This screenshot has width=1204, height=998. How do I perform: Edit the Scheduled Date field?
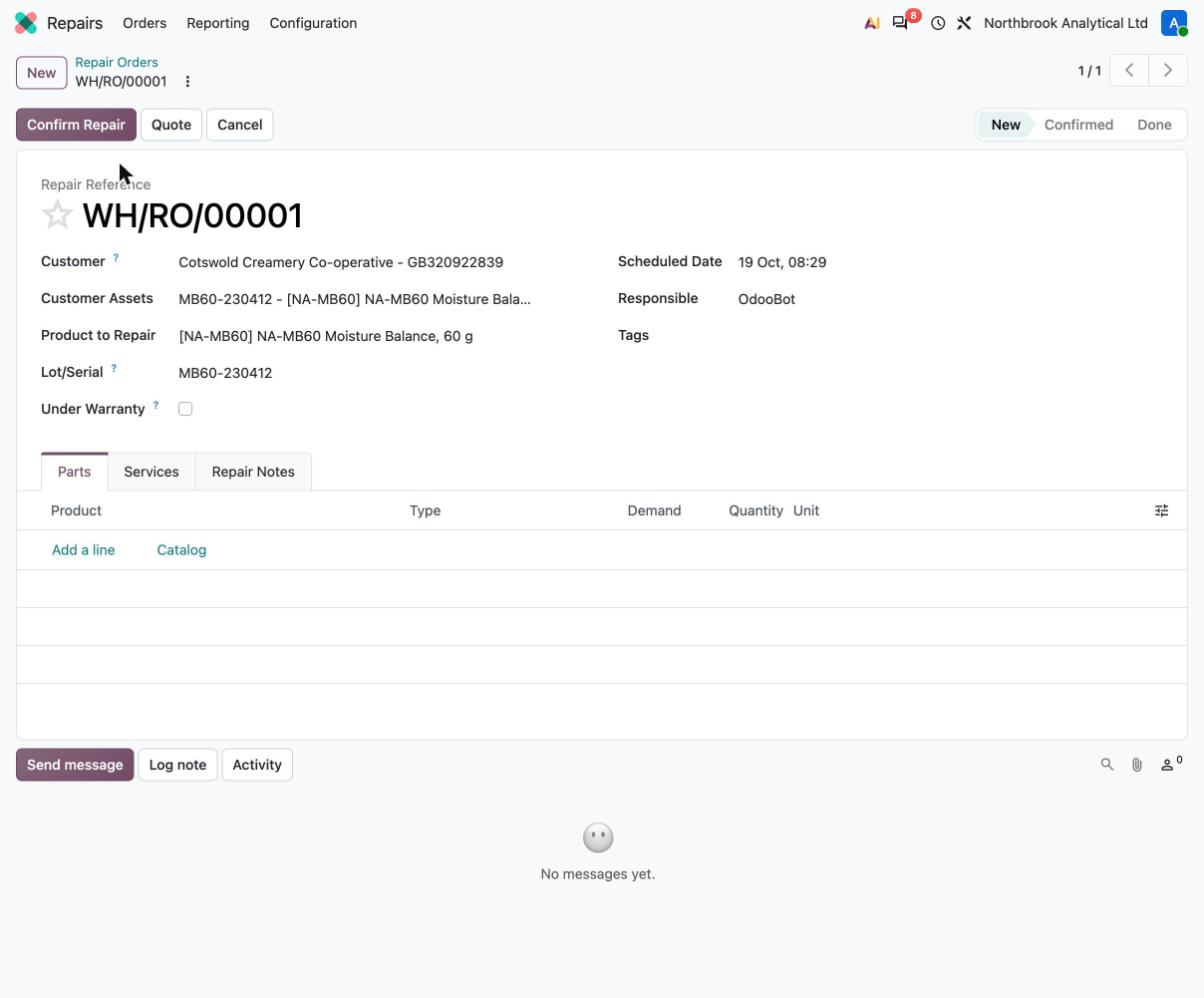coord(949,262)
